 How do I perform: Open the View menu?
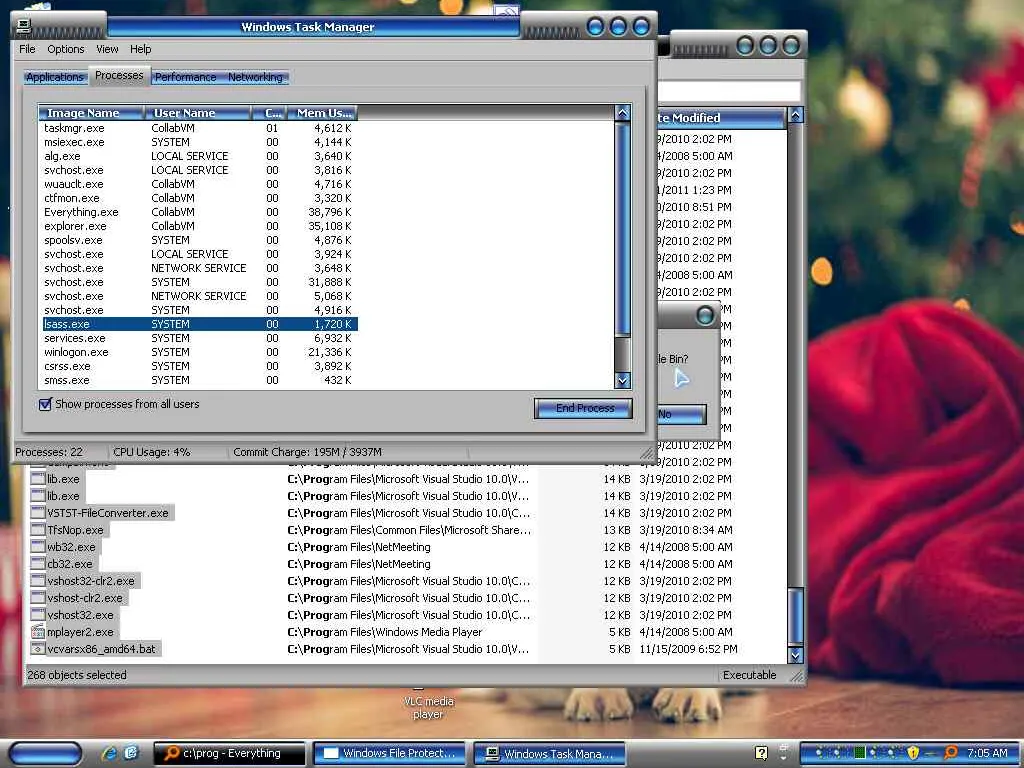coord(107,49)
